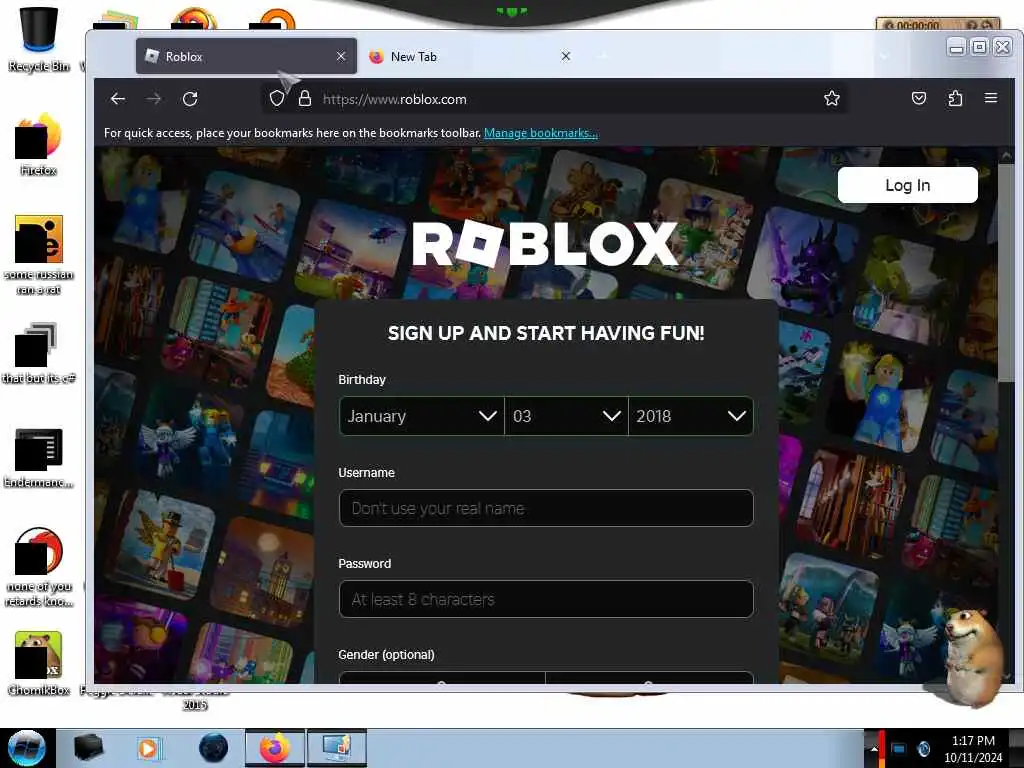Expand the birthday month dropdown showing January

coord(421,416)
